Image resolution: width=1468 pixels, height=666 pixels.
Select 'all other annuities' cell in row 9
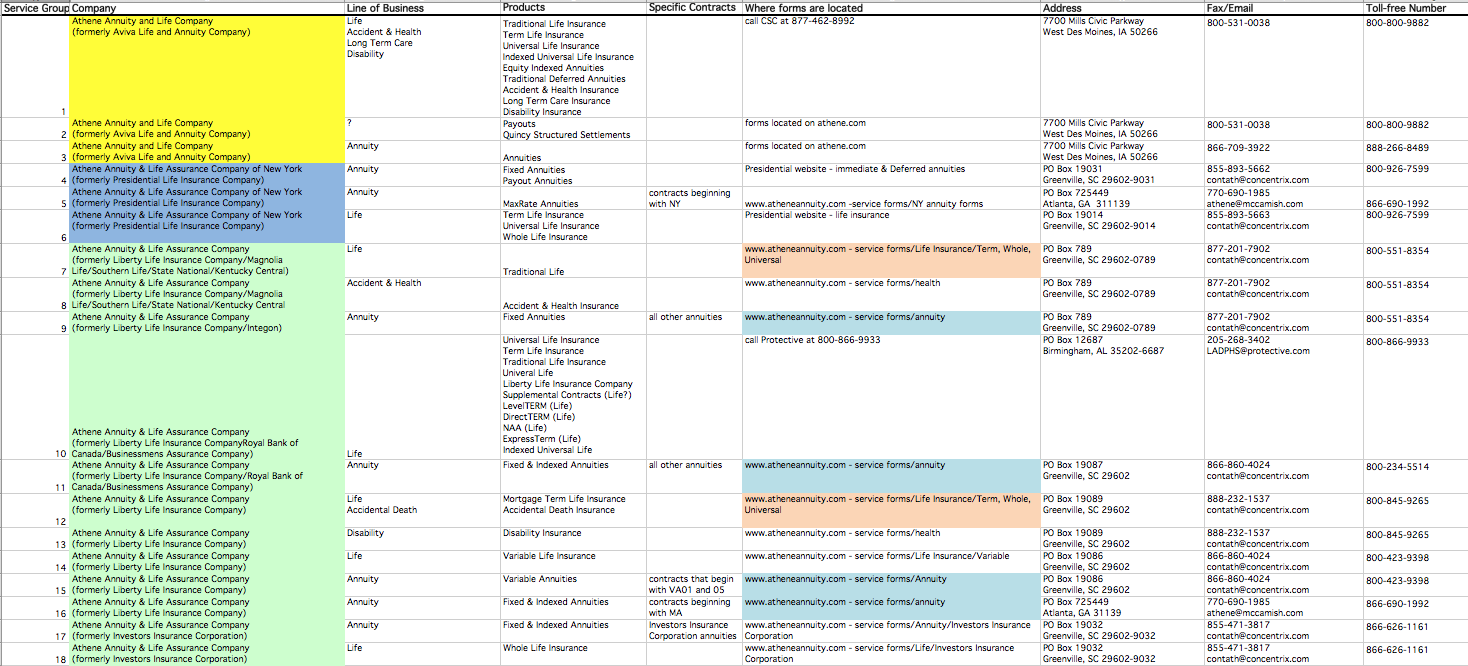click(x=693, y=323)
